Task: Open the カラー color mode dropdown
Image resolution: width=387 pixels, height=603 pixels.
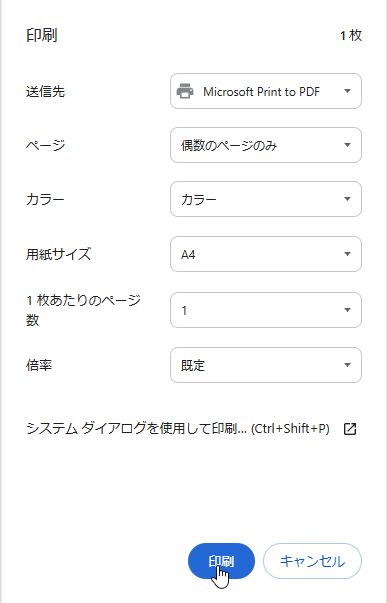Action: tap(266, 199)
